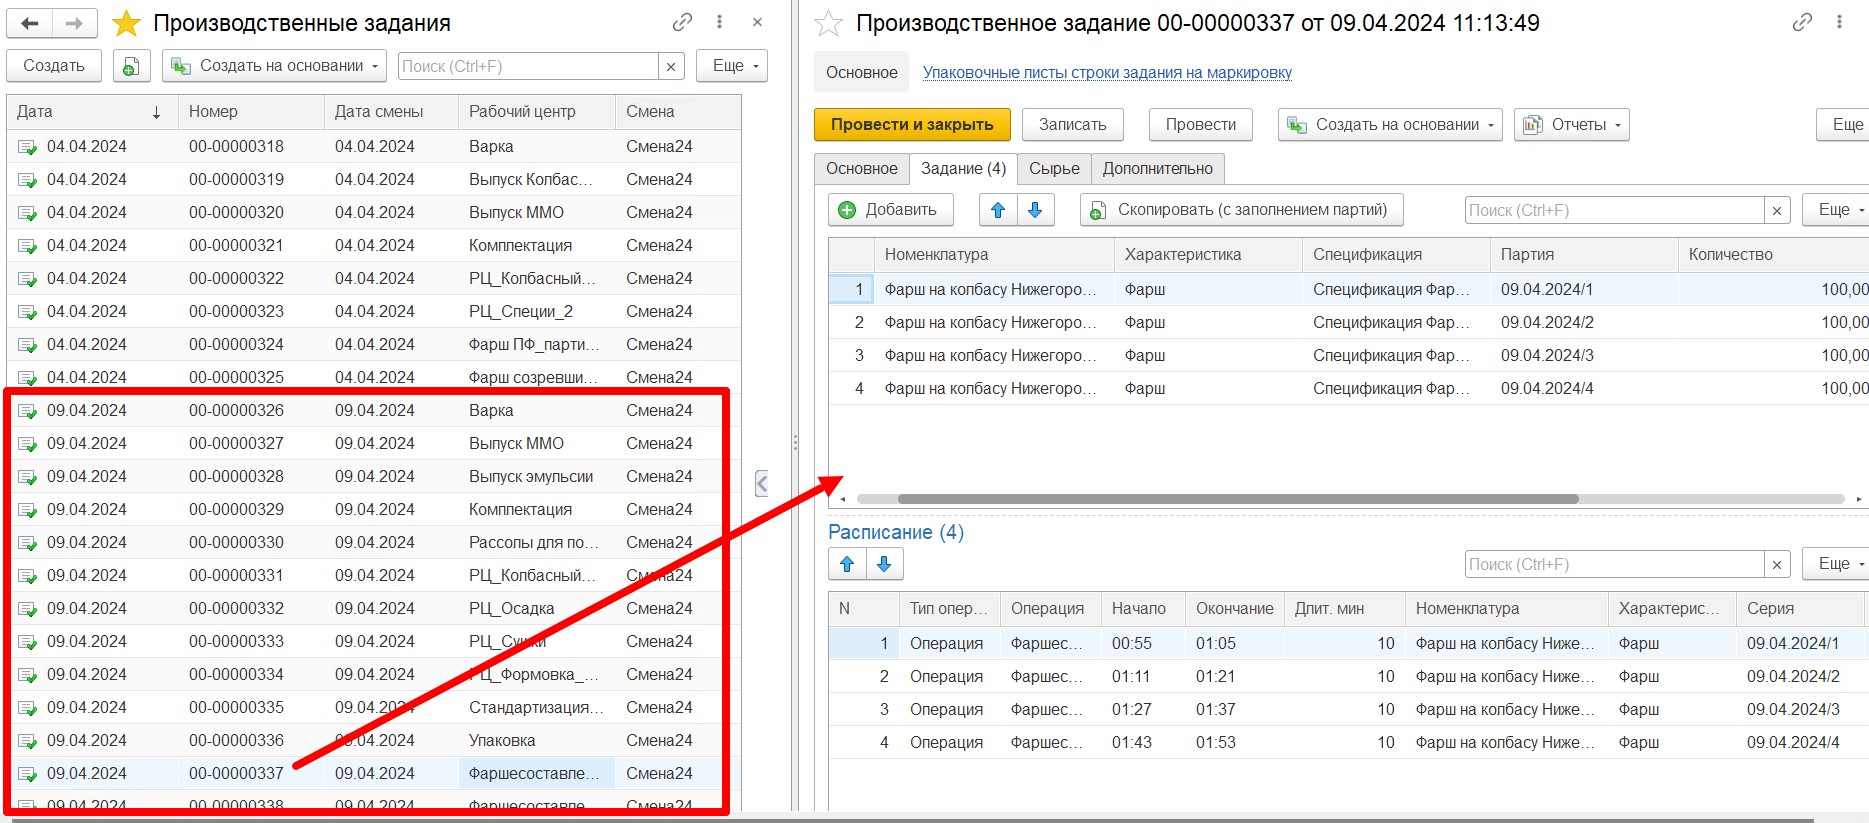Move the schedule row up in Расписание
This screenshot has height=823, width=1869.
coord(847,564)
